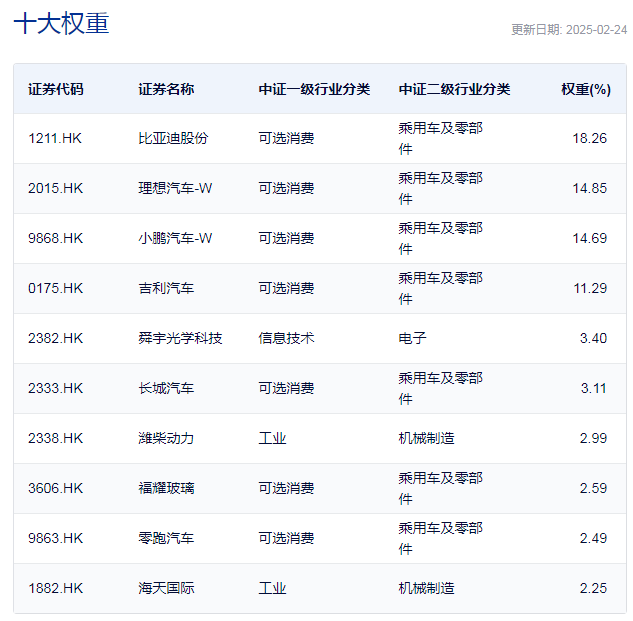633x621 pixels.
Task: Click the 中证二级行业分类 column header
Action: click(x=454, y=89)
